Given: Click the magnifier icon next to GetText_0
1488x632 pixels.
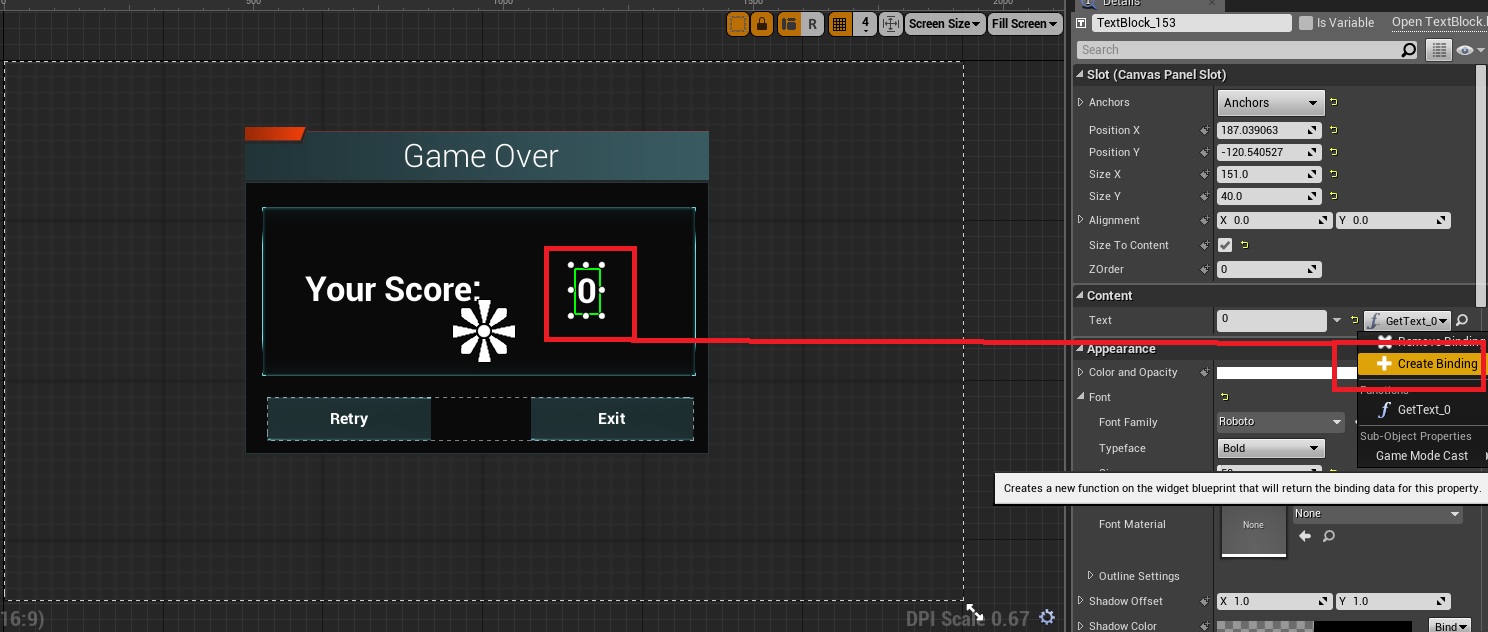Looking at the screenshot, I should coord(1462,321).
